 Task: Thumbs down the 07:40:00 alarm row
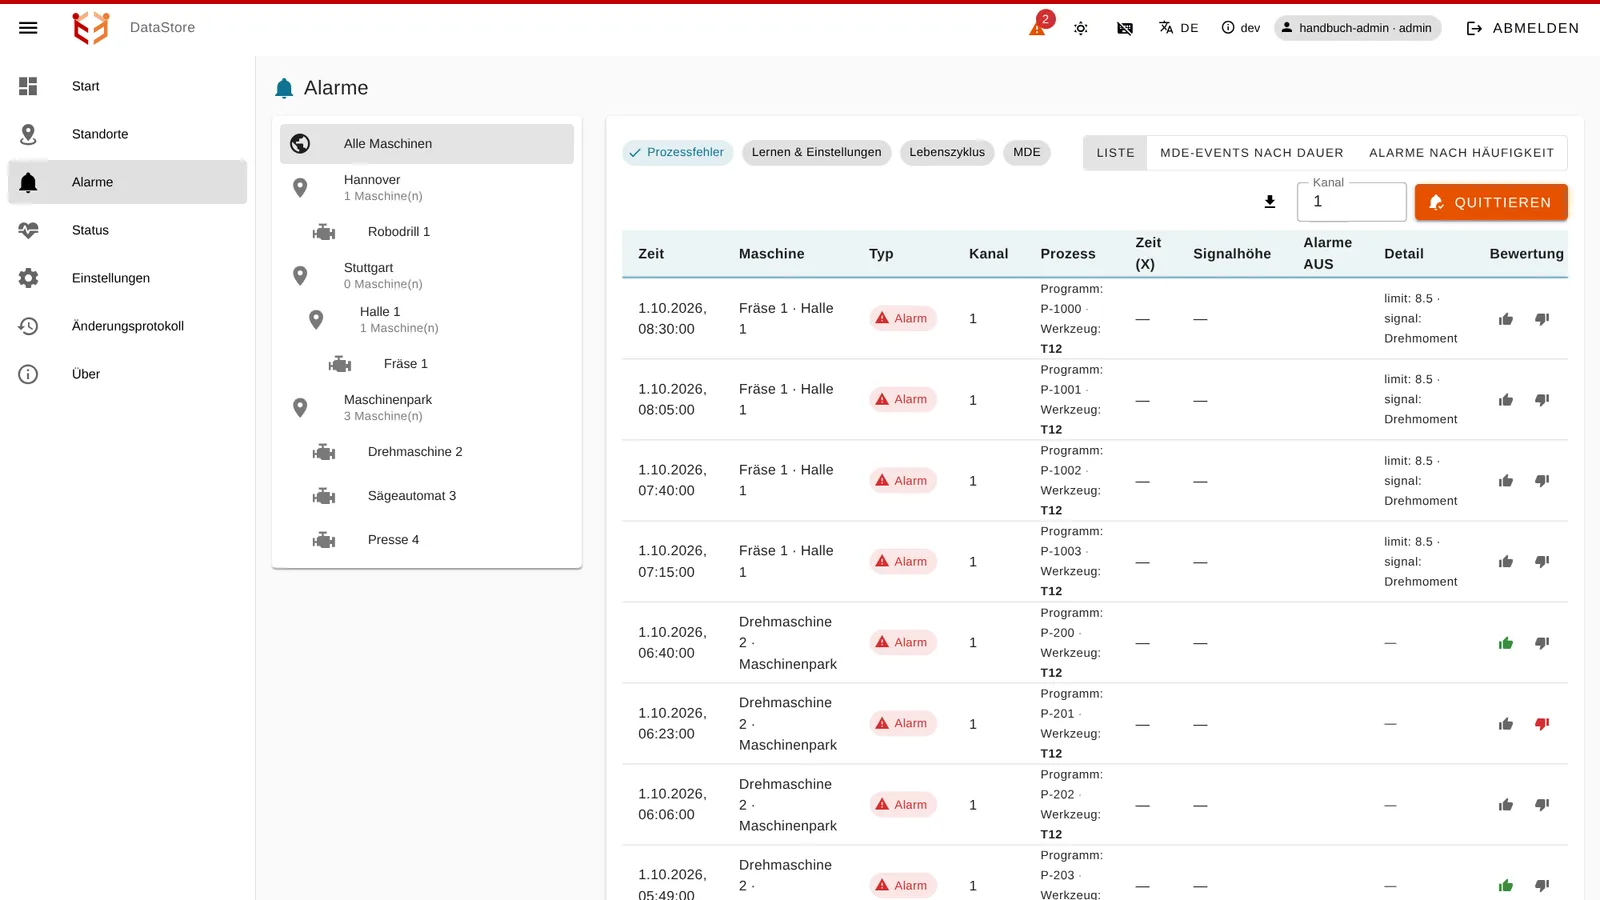(1542, 481)
